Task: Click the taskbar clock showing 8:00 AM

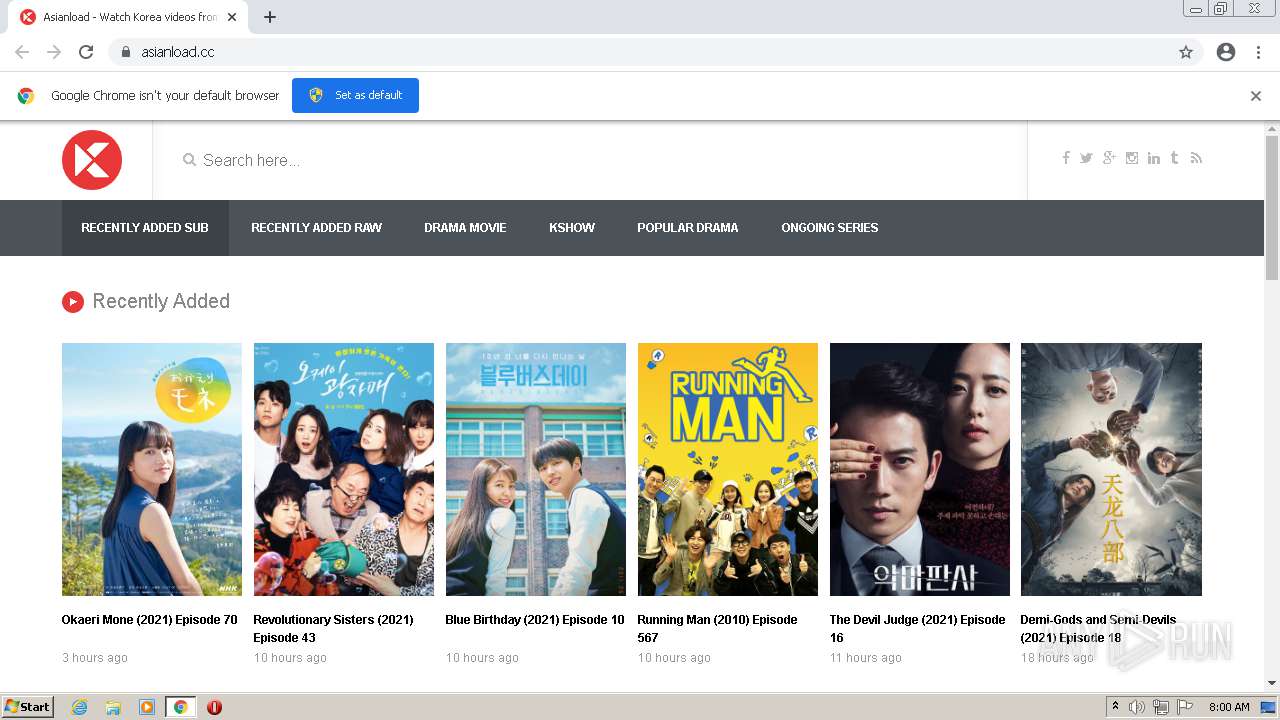Action: tap(1229, 707)
